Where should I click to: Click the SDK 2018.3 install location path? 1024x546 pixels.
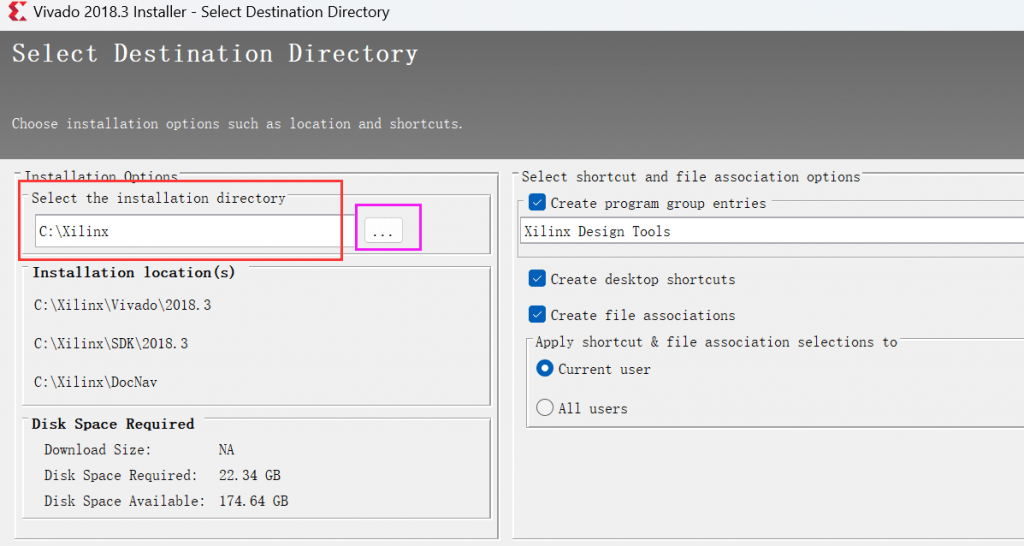111,344
